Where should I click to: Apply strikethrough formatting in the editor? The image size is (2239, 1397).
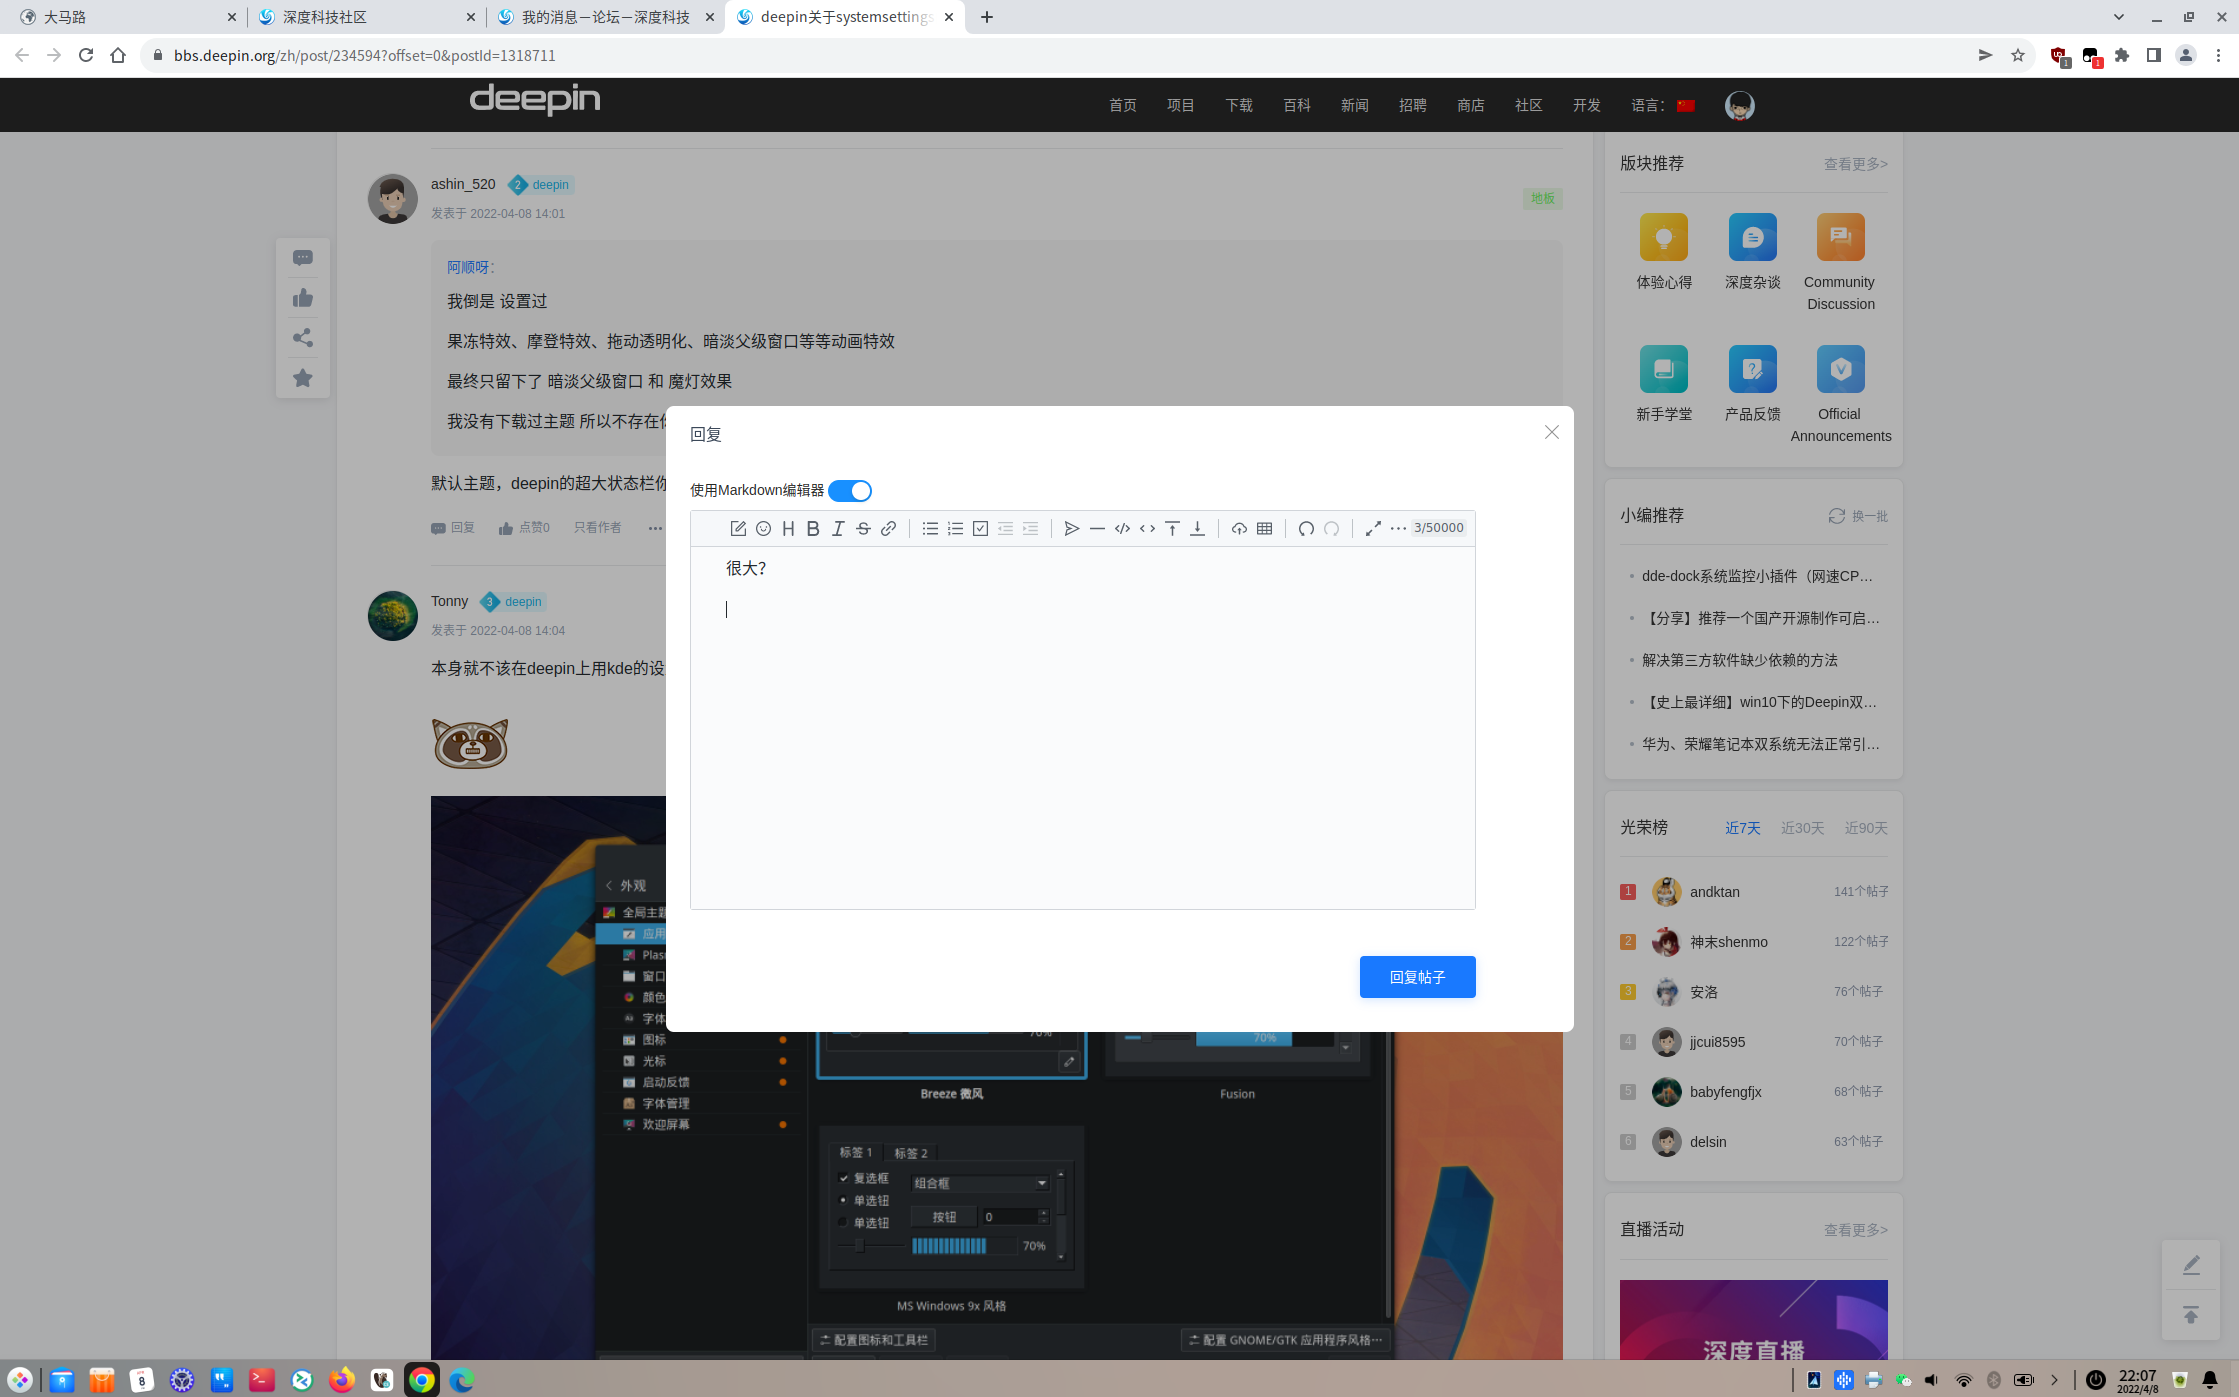(x=863, y=528)
